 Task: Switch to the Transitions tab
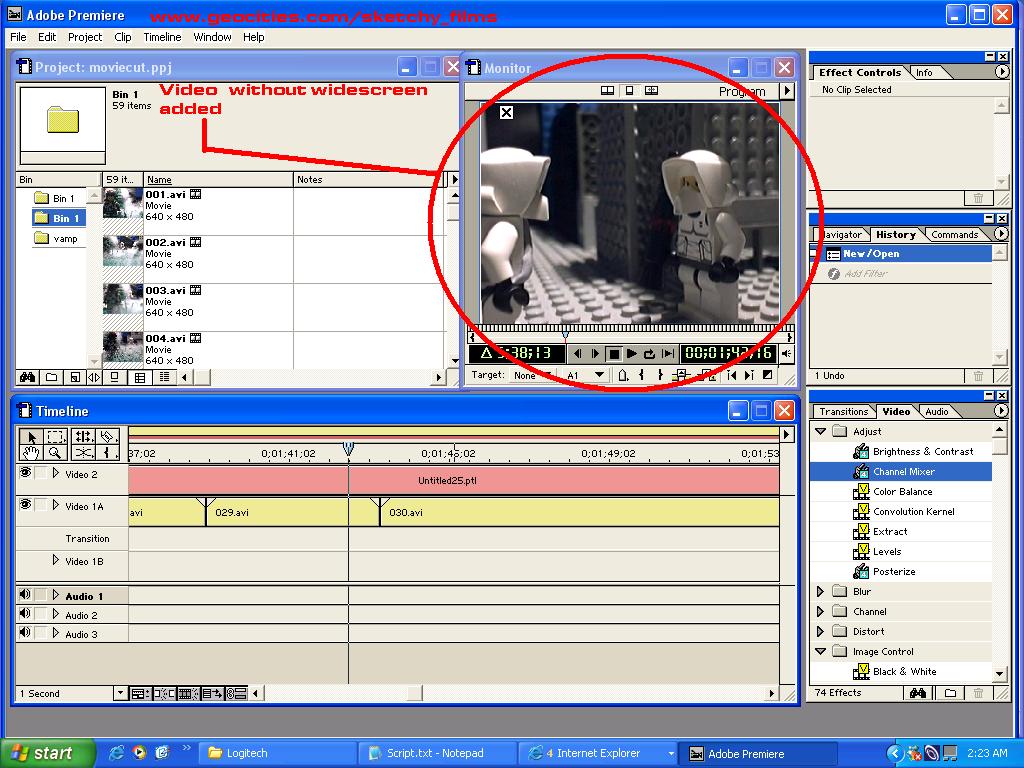843,411
